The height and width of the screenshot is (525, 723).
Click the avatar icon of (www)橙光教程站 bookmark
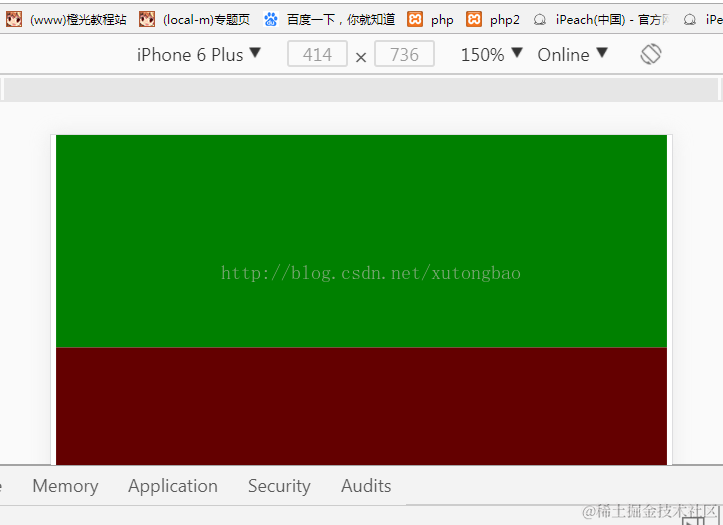click(14, 19)
